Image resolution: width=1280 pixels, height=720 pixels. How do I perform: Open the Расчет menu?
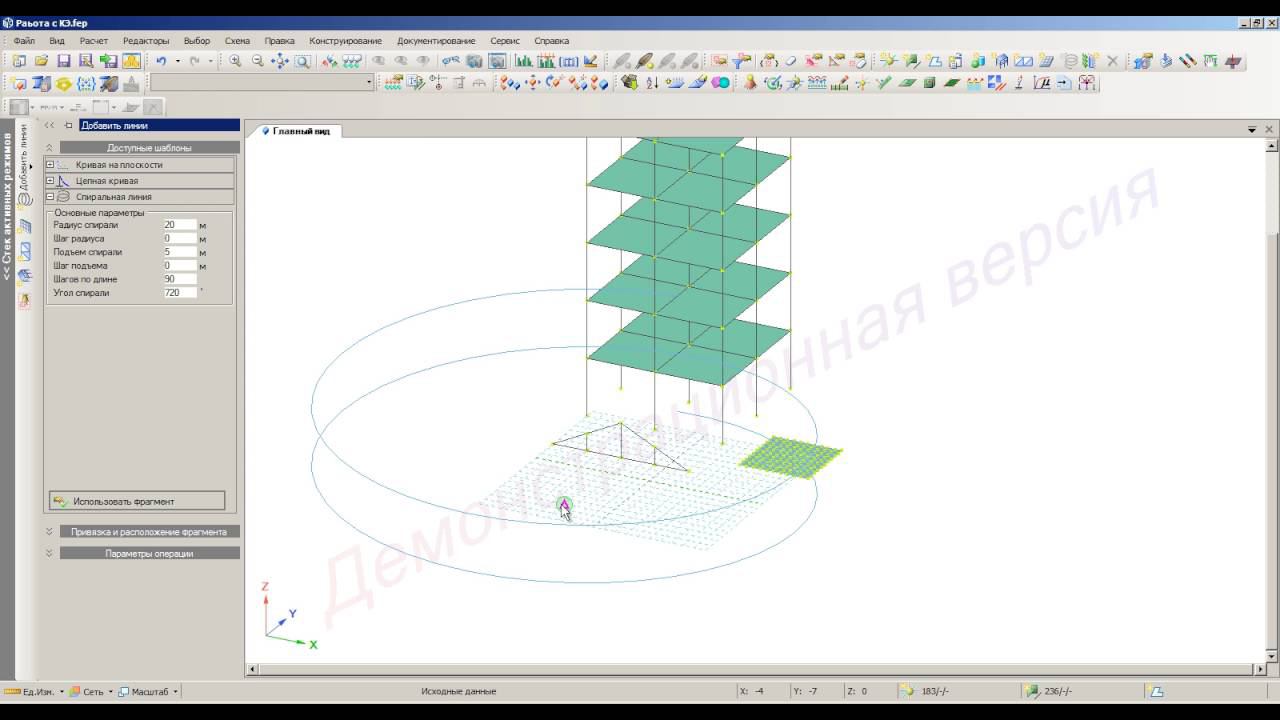pos(94,41)
